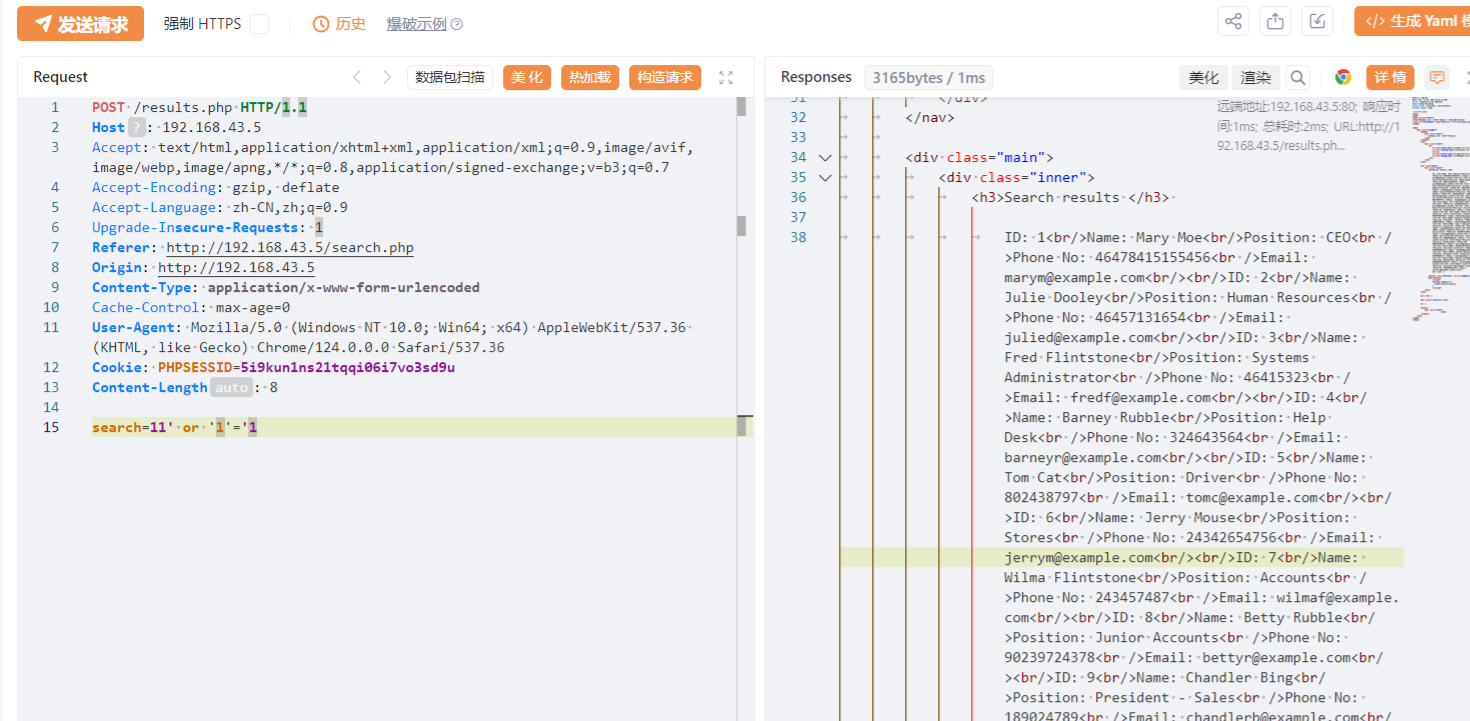The image size is (1470, 721).
Task: Collapse the div class="inner" fold at line 35
Action: pyautogui.click(x=825, y=177)
